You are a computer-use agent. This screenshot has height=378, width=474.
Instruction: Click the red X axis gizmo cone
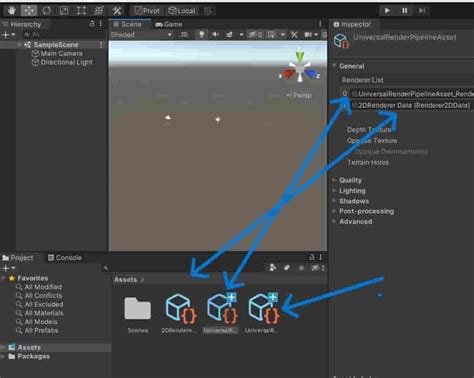[289, 74]
